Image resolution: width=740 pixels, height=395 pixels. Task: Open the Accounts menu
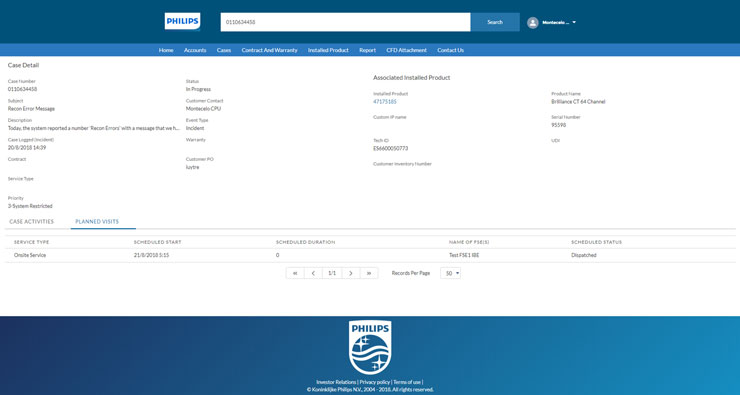point(195,50)
